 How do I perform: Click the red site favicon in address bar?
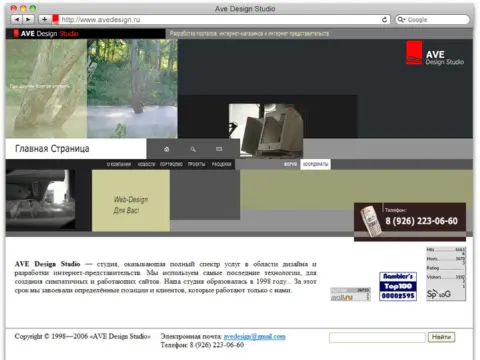pyautogui.click(x=55, y=19)
